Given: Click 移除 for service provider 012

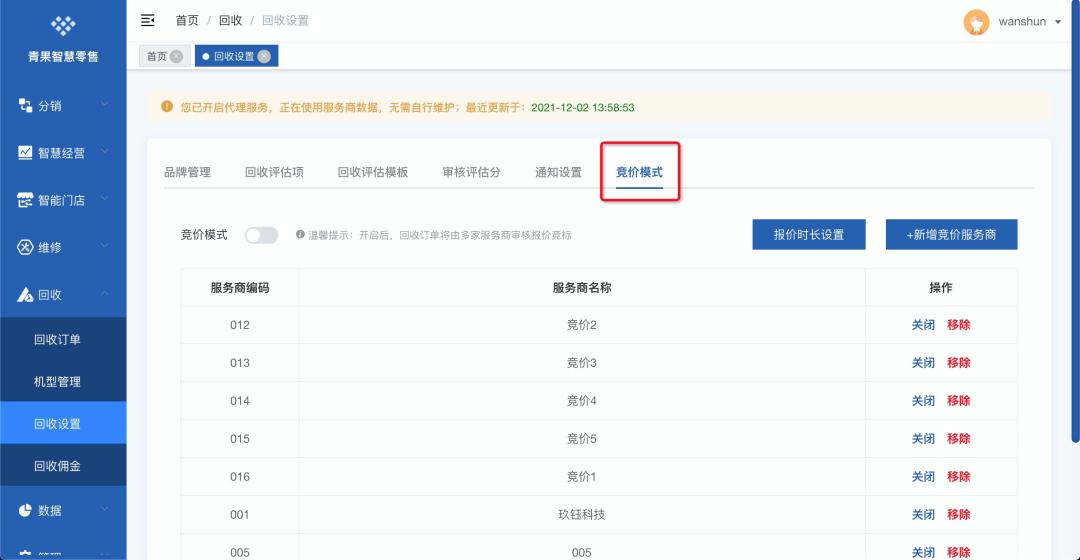Looking at the screenshot, I should point(958,325).
